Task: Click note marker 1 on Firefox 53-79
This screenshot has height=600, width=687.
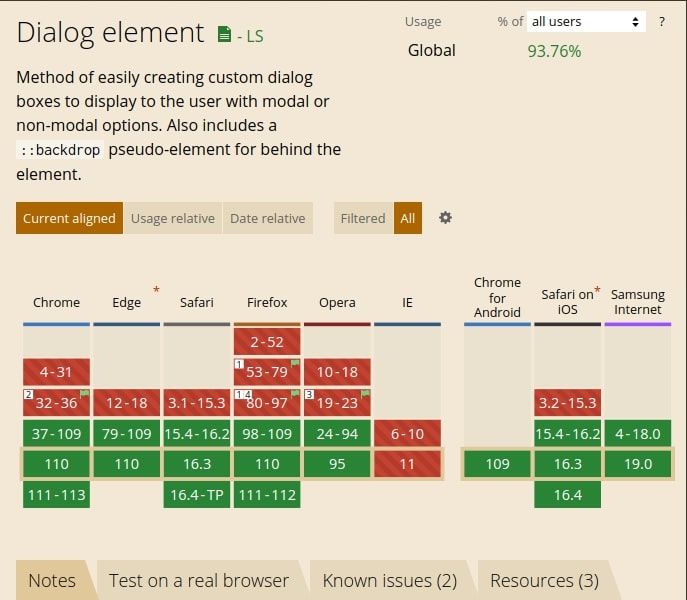Action: [x=239, y=364]
